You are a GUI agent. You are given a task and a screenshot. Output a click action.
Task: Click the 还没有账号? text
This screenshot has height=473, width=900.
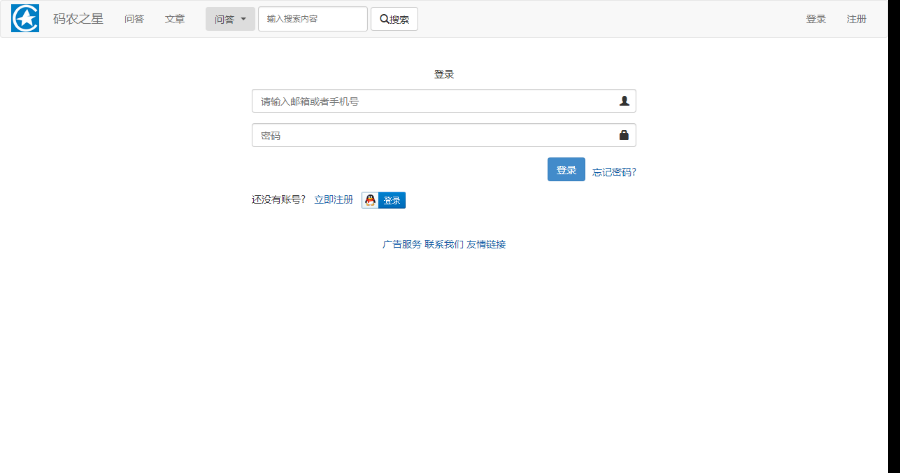(279, 200)
